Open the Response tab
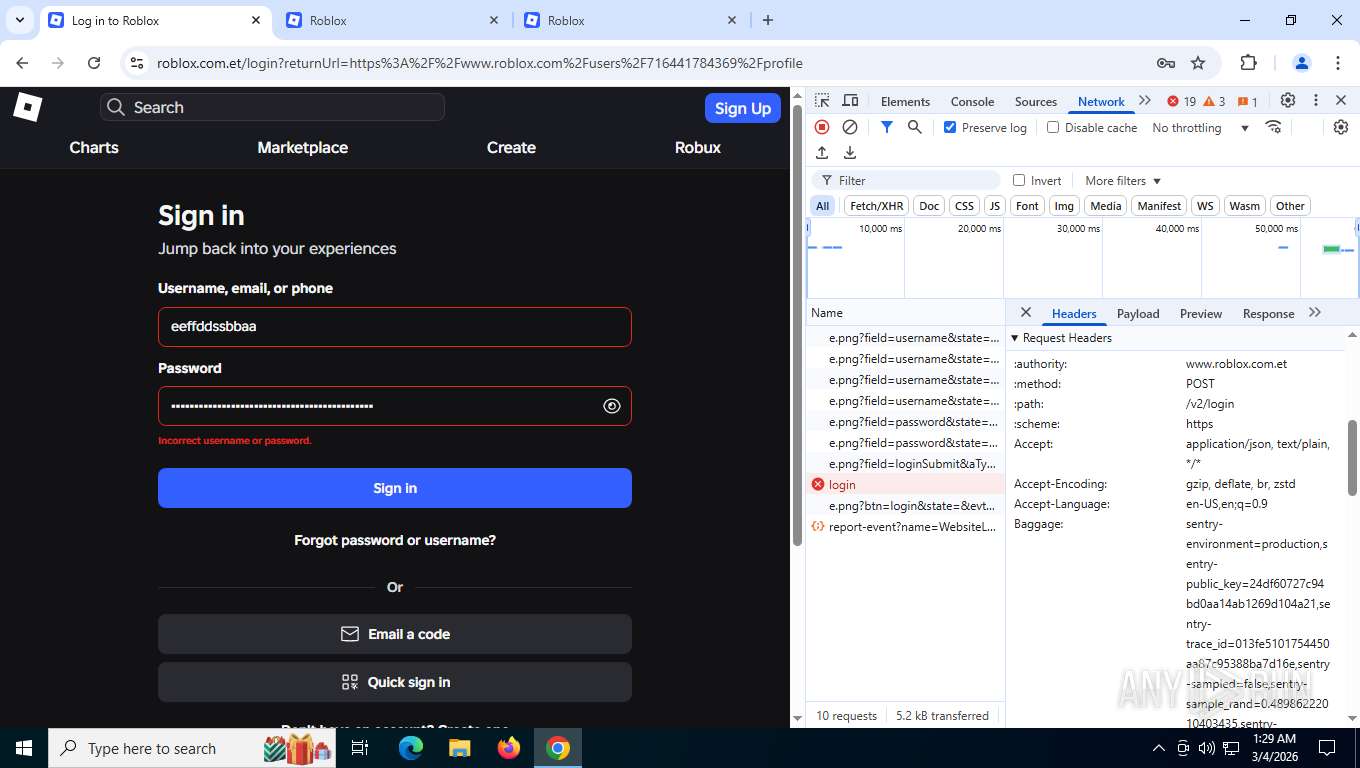This screenshot has width=1360, height=768. click(x=1268, y=313)
